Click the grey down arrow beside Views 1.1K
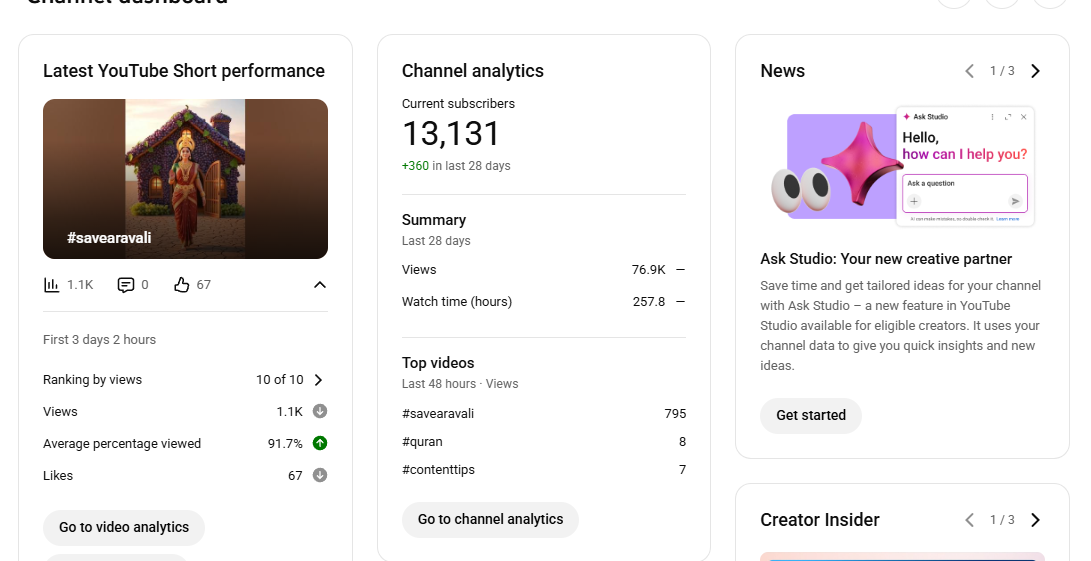 click(x=320, y=411)
